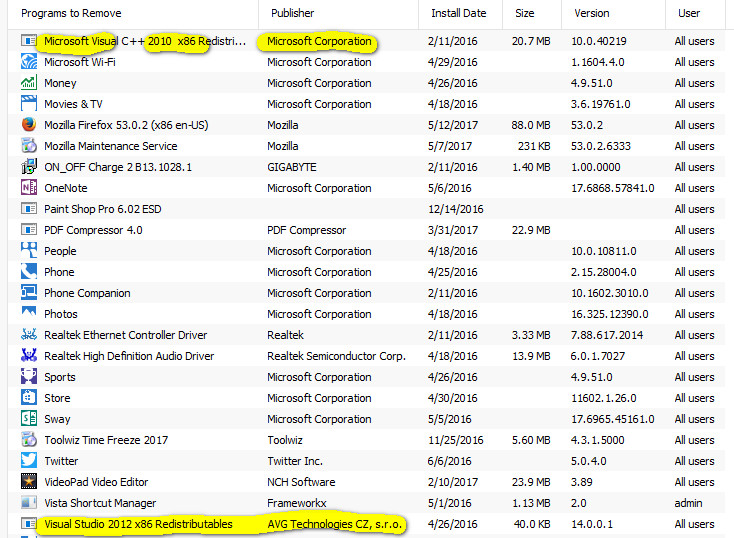Image resolution: width=734 pixels, height=538 pixels.
Task: Click the Movies & TV icon
Action: coord(29,103)
